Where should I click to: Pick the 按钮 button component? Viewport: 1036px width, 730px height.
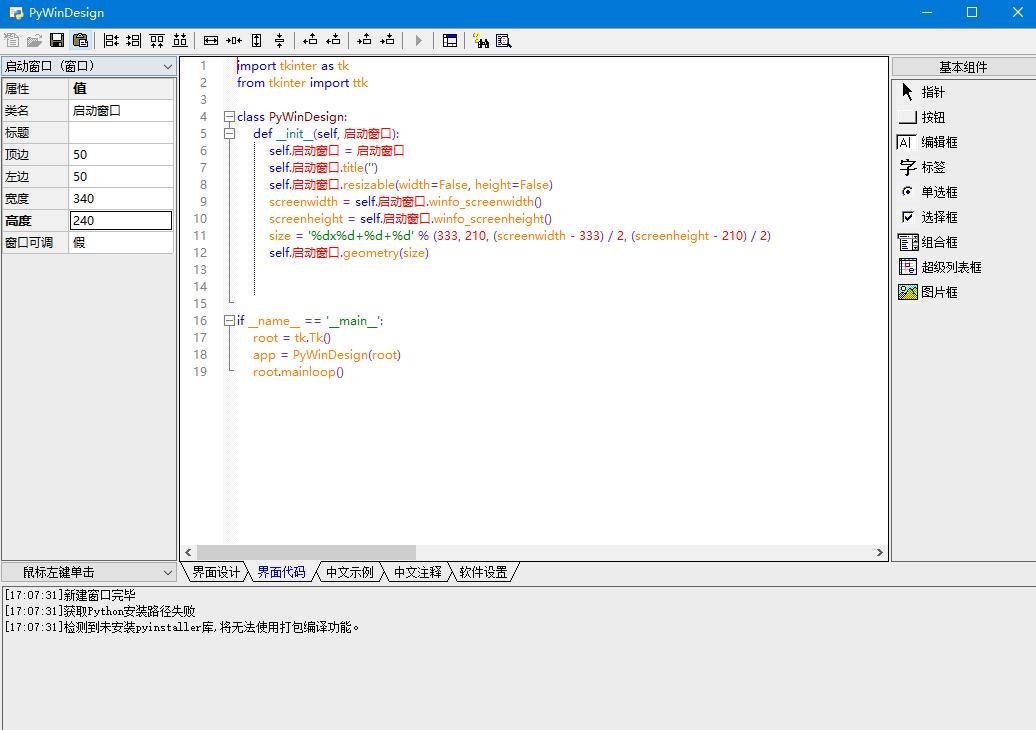(922, 117)
